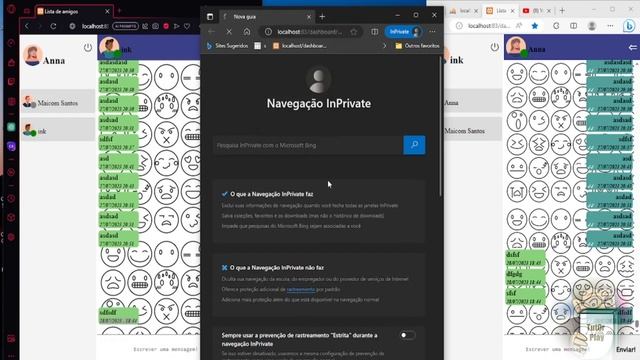Open Sites Sugeridos bookmark

(x=227, y=46)
